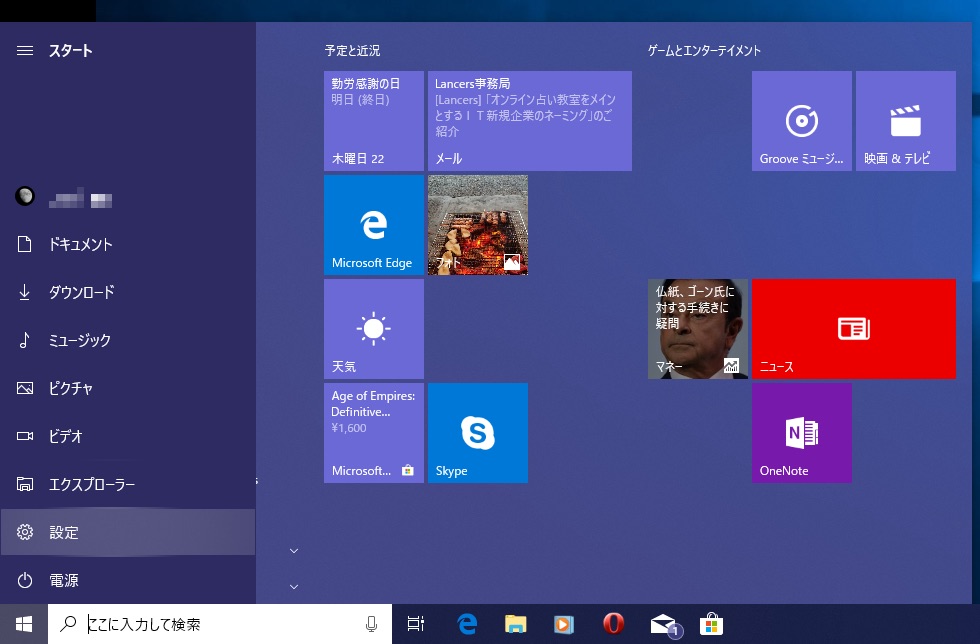Open the 天気 weather tile

tap(374, 329)
